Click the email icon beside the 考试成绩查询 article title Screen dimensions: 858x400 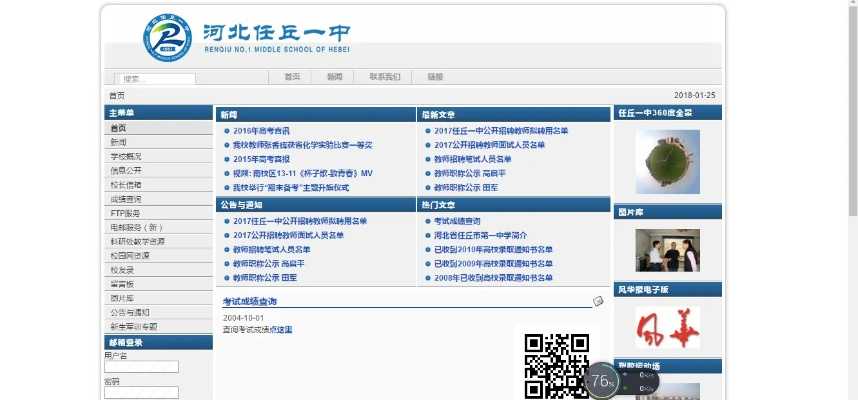598,301
